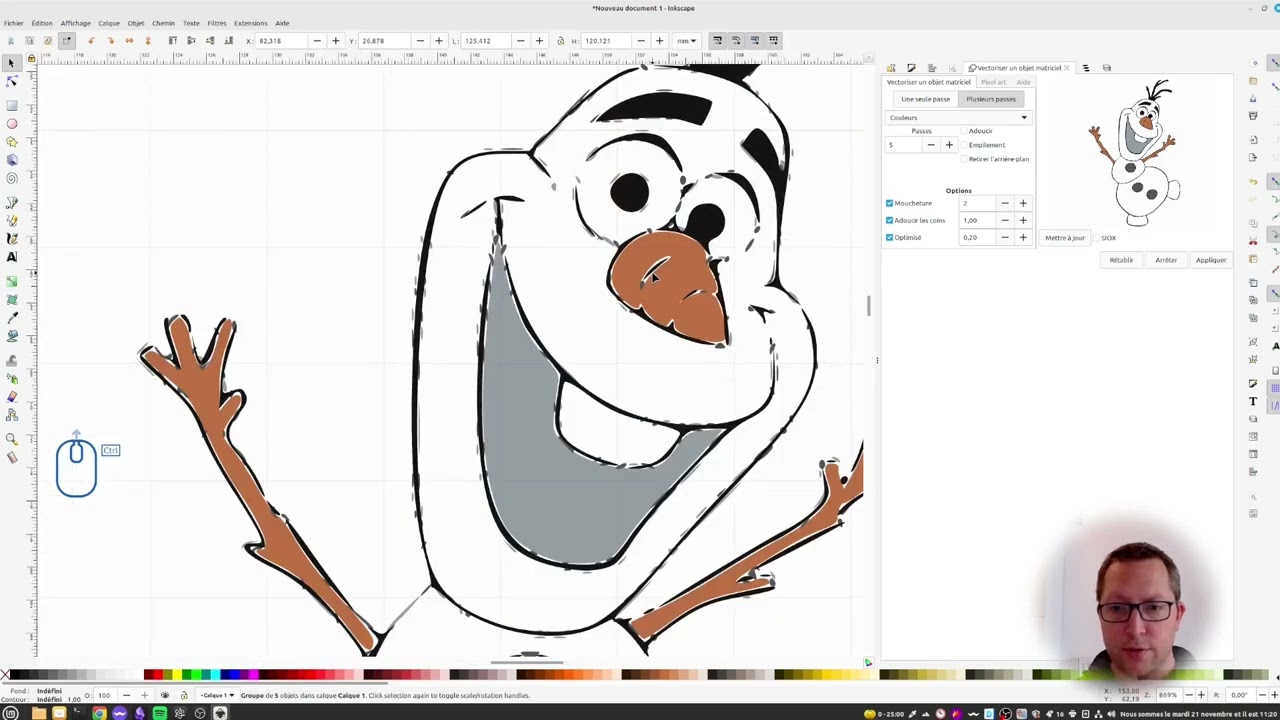Screen dimensions: 1280x720
Task: Pick the yellow swatch in palette
Action: tap(178, 675)
